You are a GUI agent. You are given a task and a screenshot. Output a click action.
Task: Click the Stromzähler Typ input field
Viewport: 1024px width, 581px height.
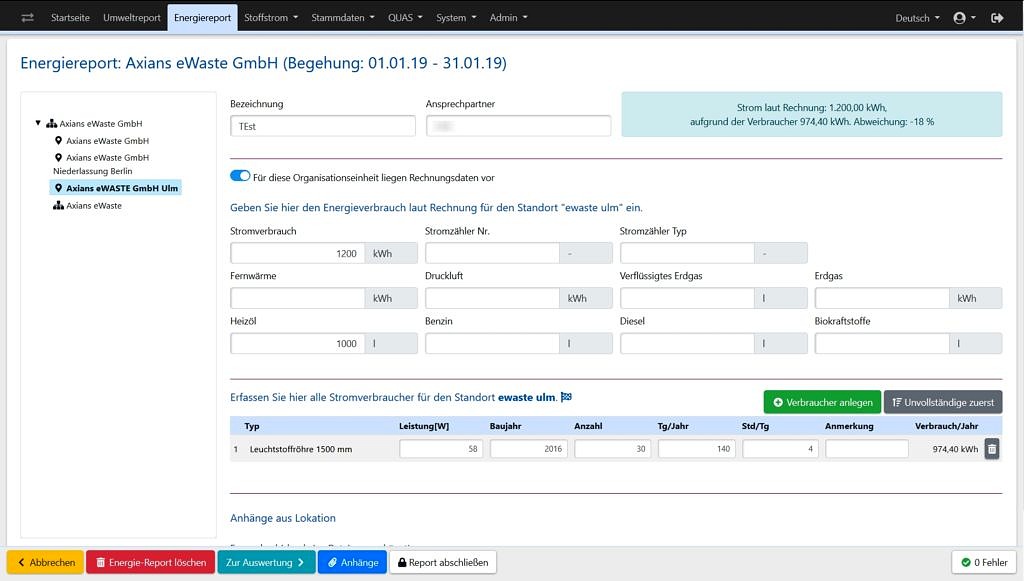[687, 253]
